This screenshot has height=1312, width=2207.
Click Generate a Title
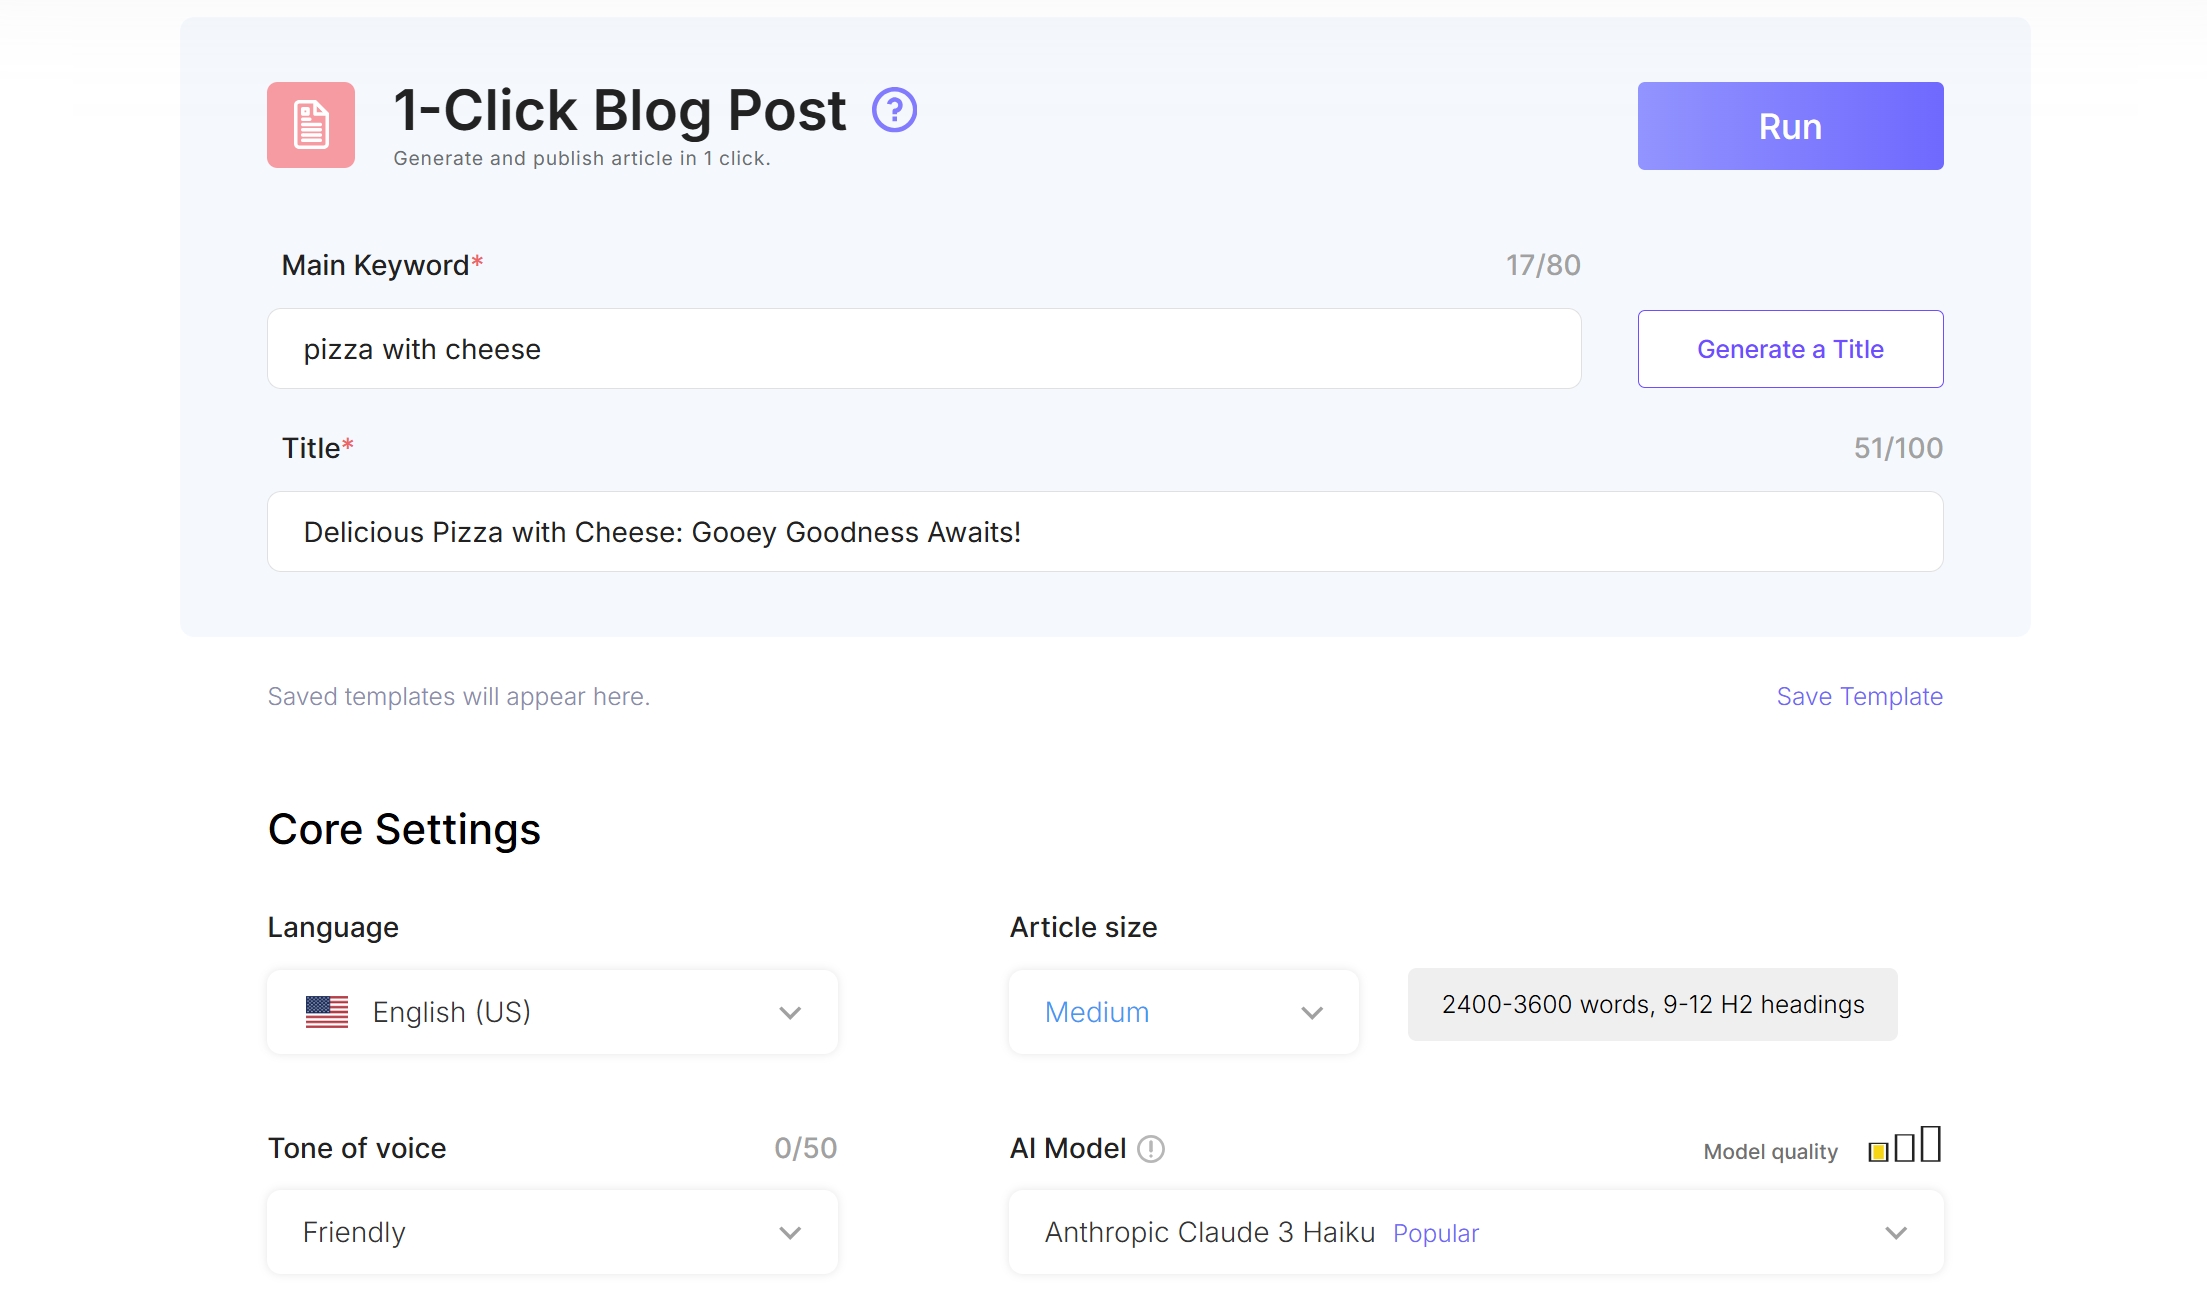(x=1789, y=348)
